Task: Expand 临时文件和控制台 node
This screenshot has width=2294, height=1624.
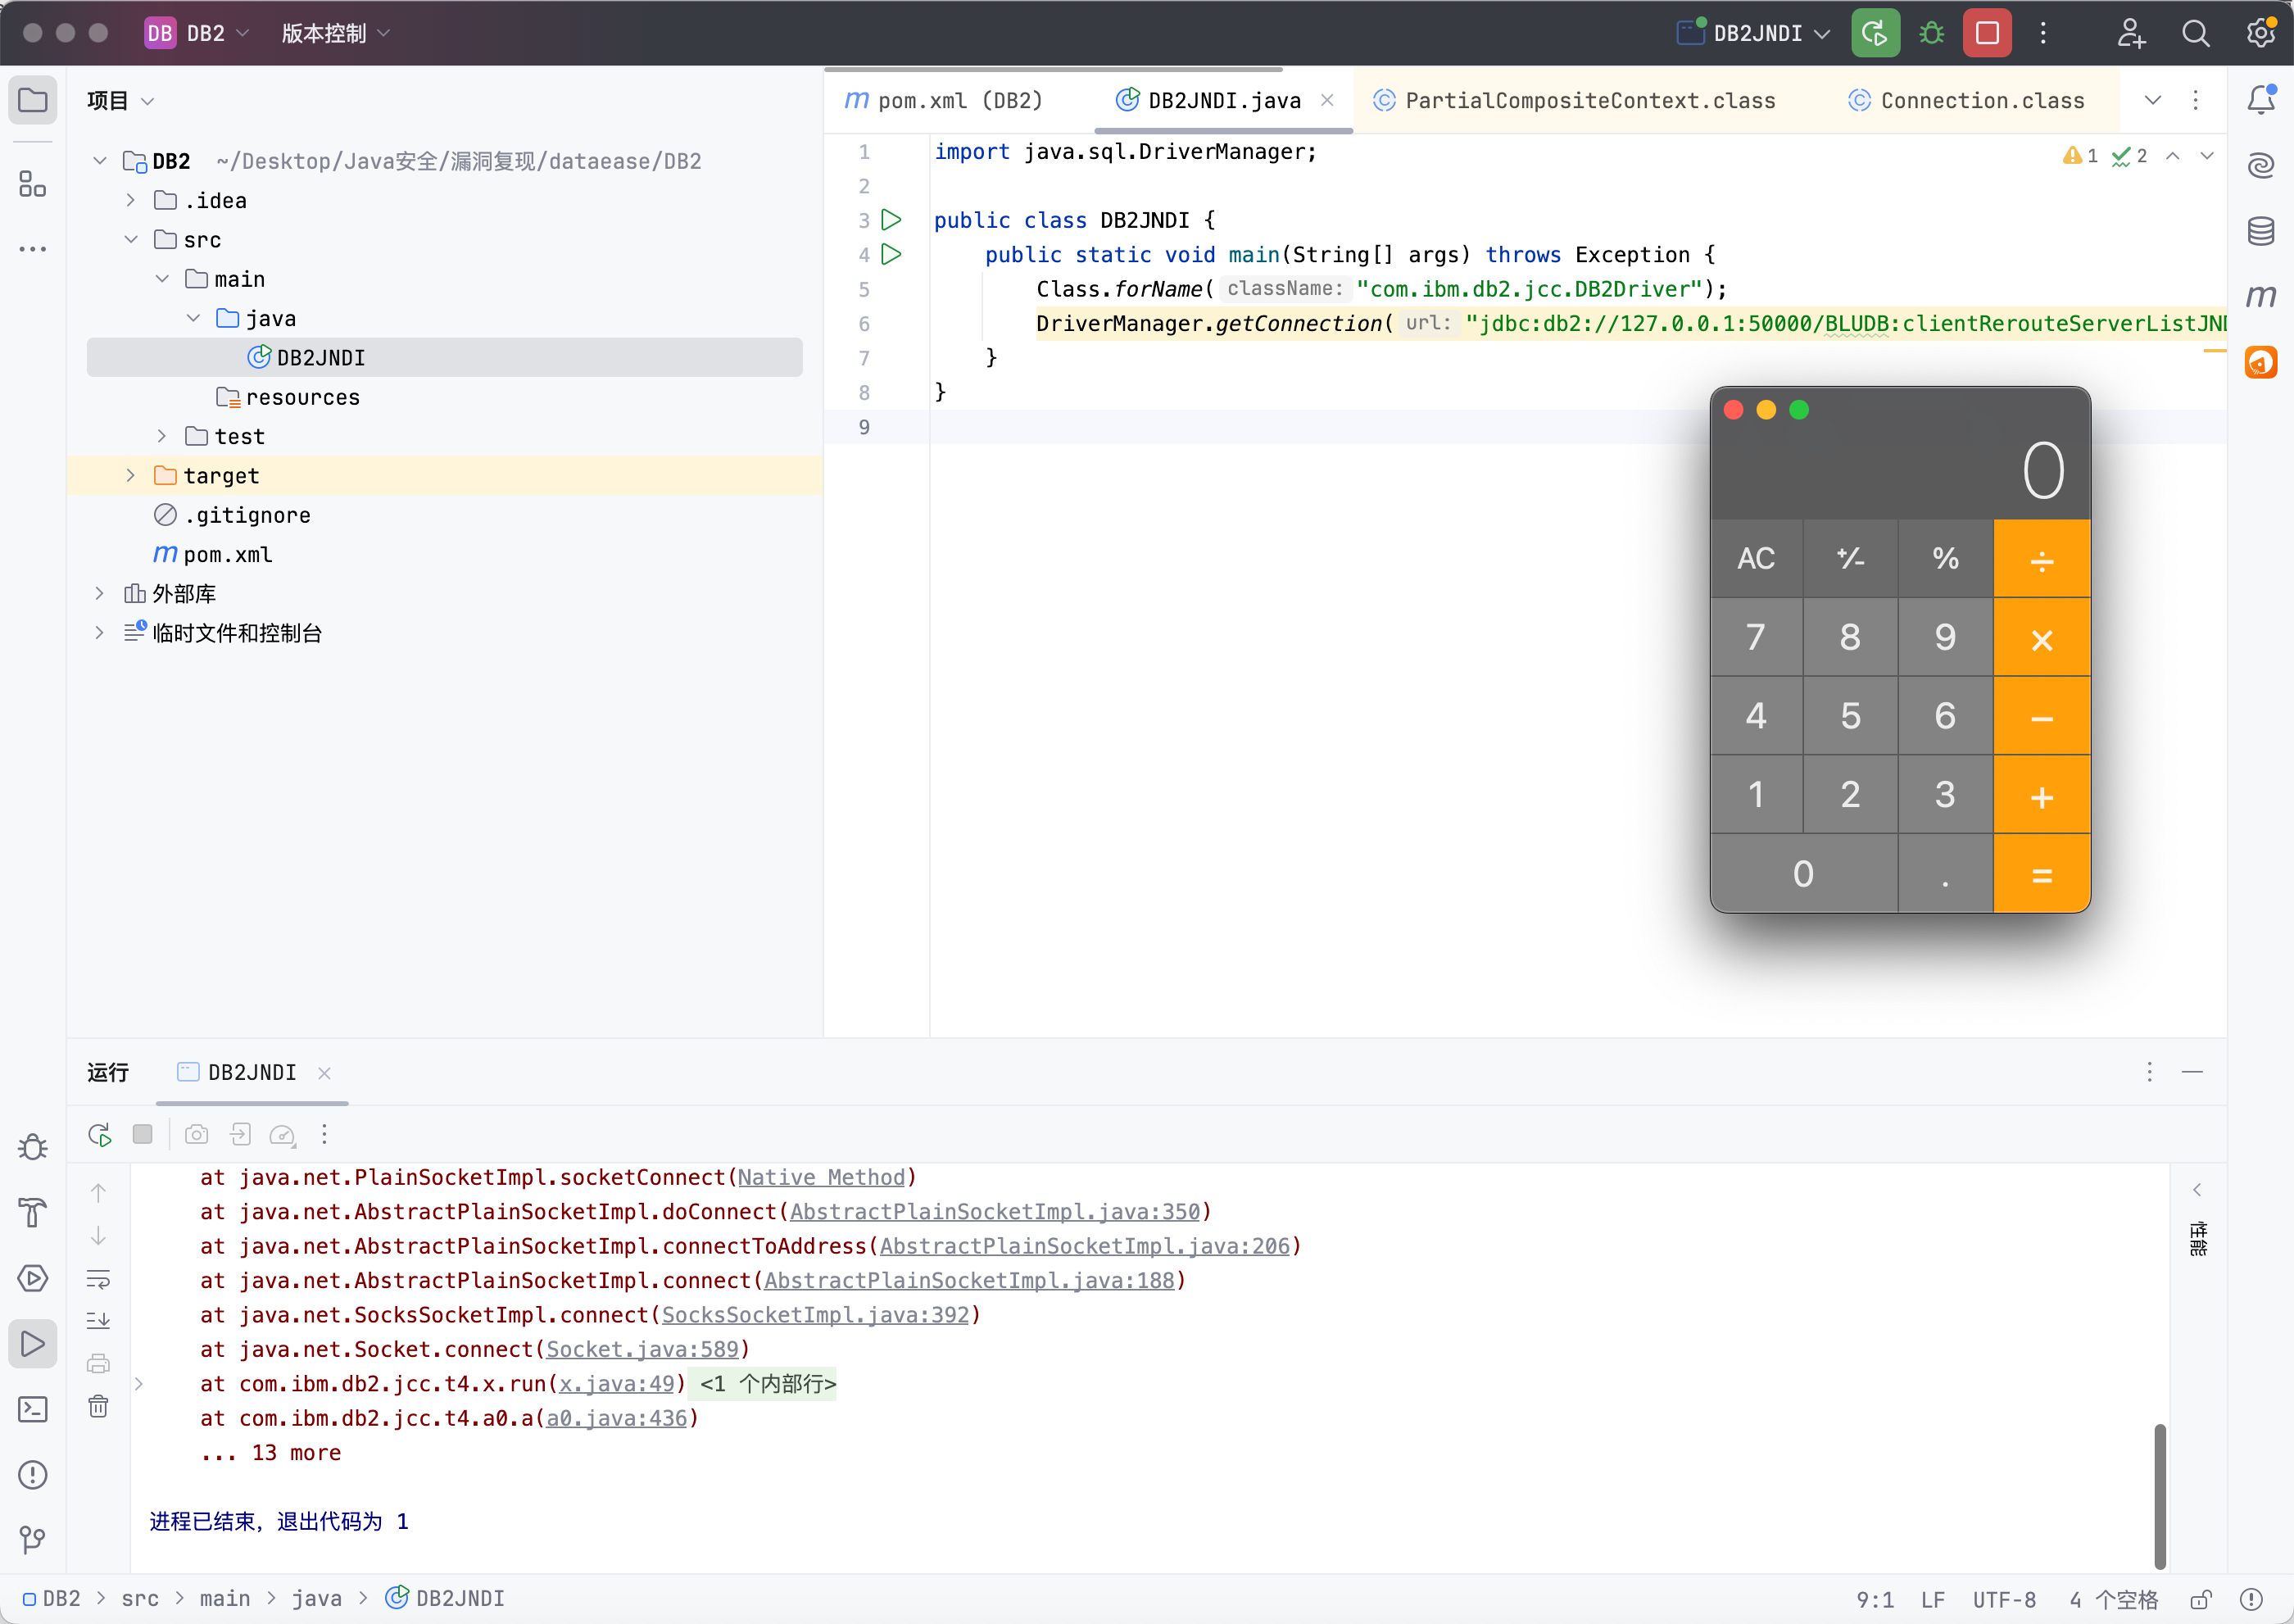Action: [99, 633]
